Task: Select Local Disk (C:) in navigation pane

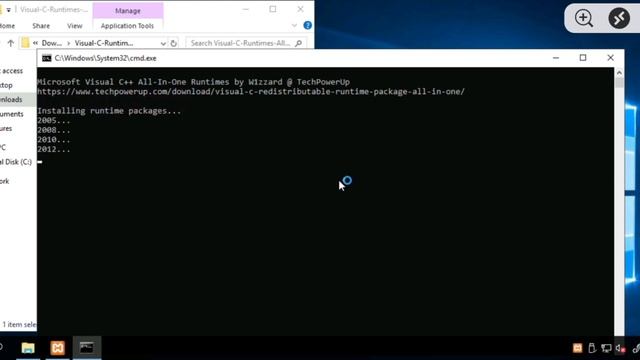Action: (x=16, y=162)
